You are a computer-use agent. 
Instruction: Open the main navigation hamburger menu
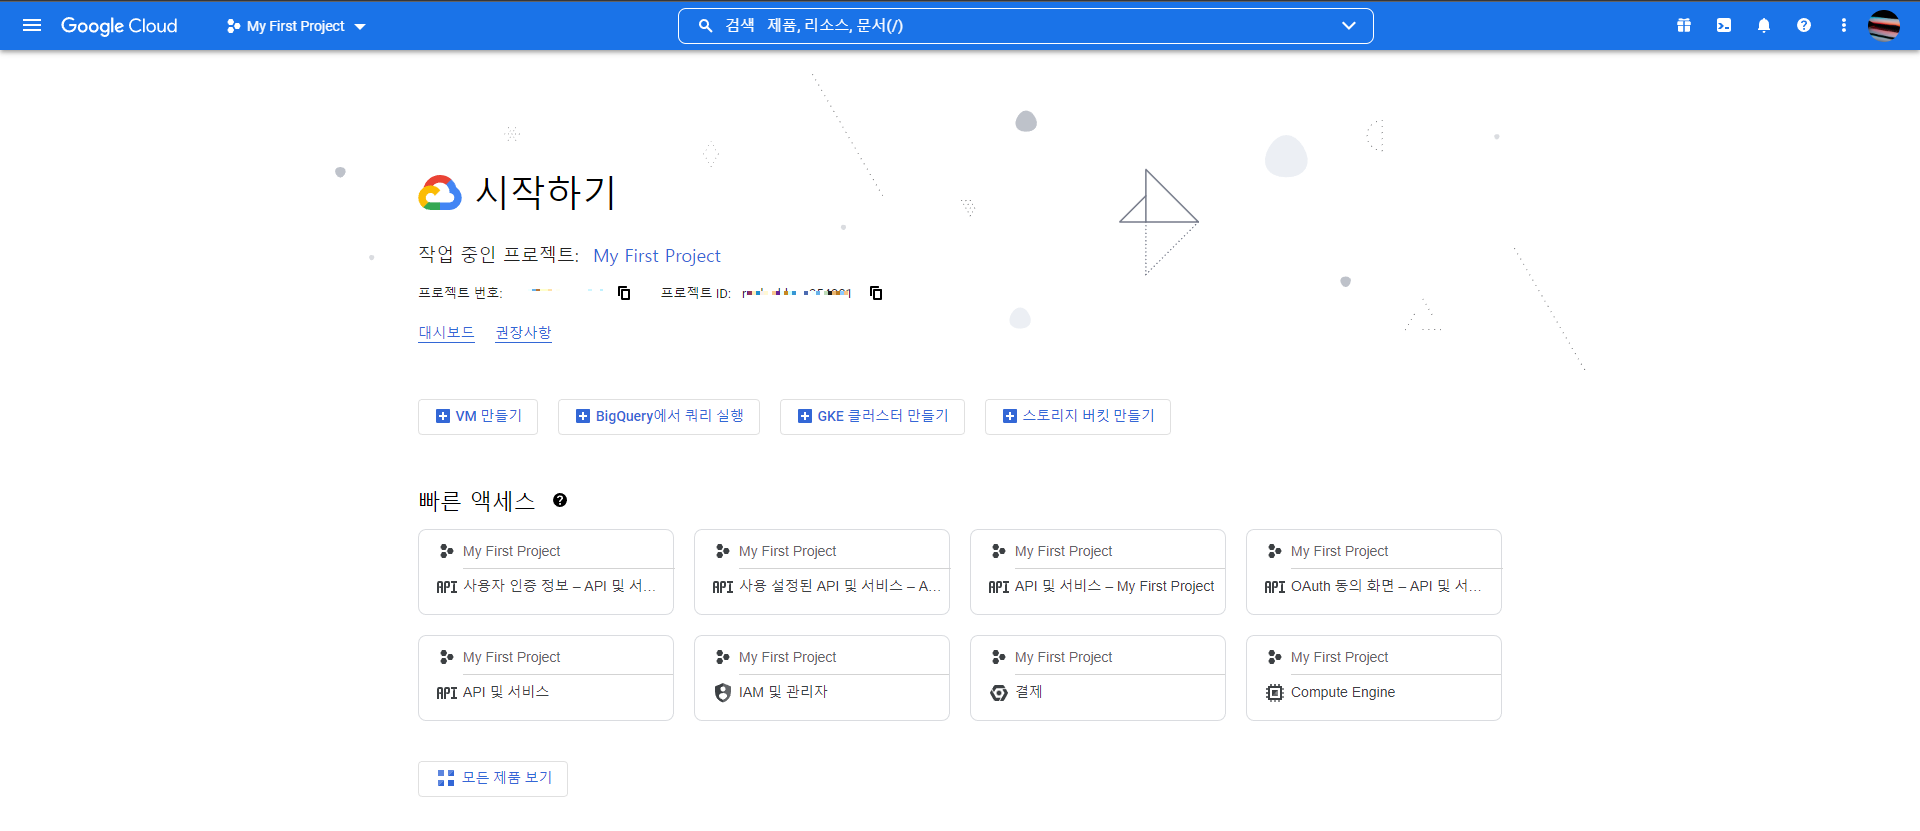click(x=32, y=25)
